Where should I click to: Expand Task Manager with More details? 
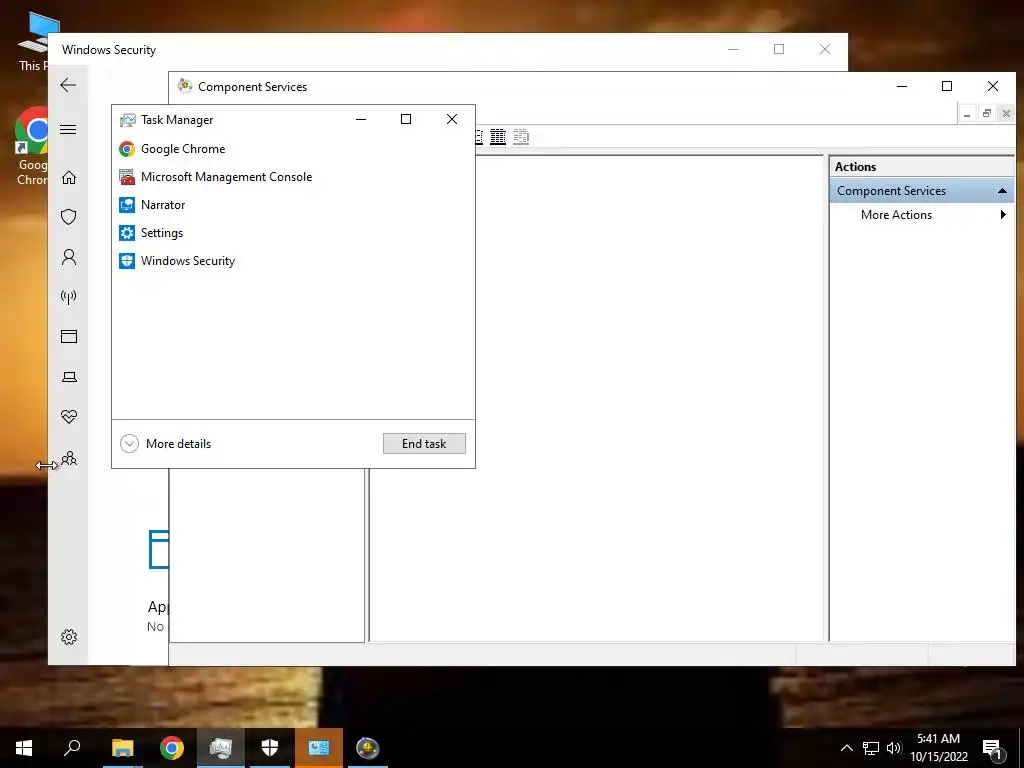(x=166, y=444)
